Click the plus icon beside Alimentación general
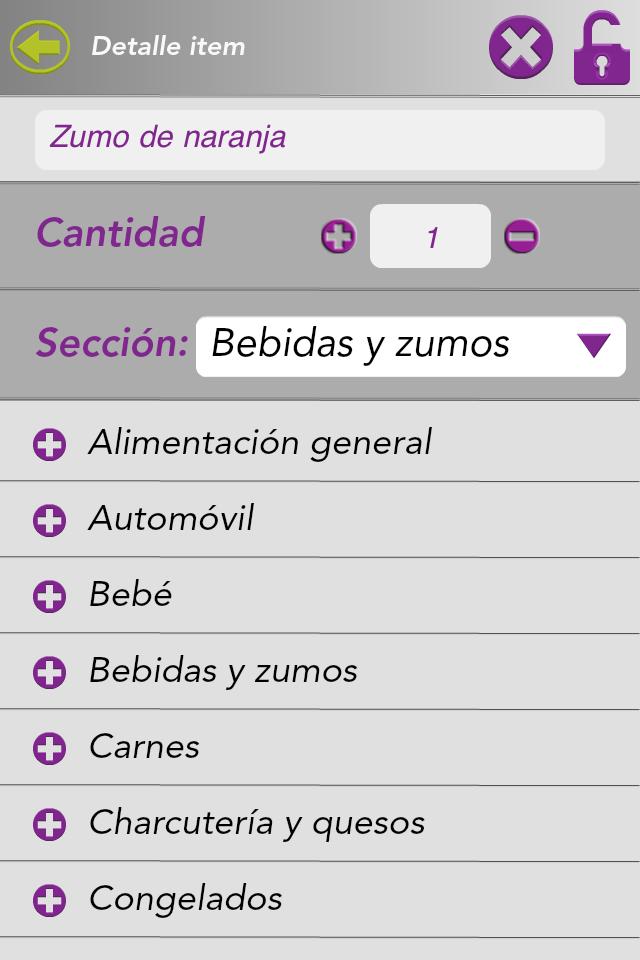 [49, 444]
